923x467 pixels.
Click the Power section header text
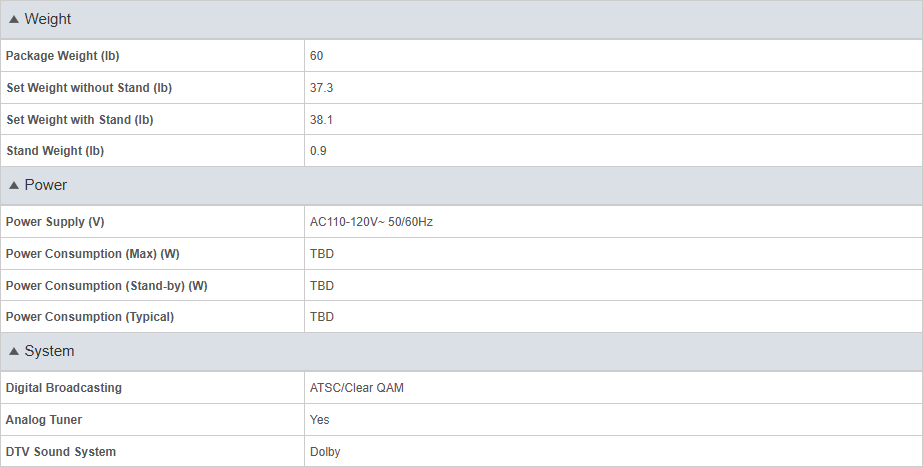(x=46, y=185)
